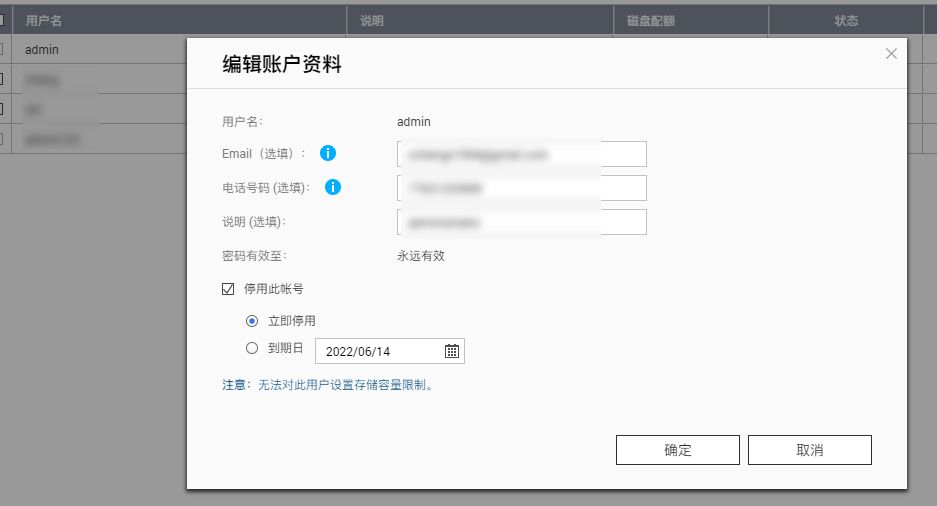Click the info icon beside 电话号码
The height and width of the screenshot is (506, 937).
pyautogui.click(x=333, y=187)
